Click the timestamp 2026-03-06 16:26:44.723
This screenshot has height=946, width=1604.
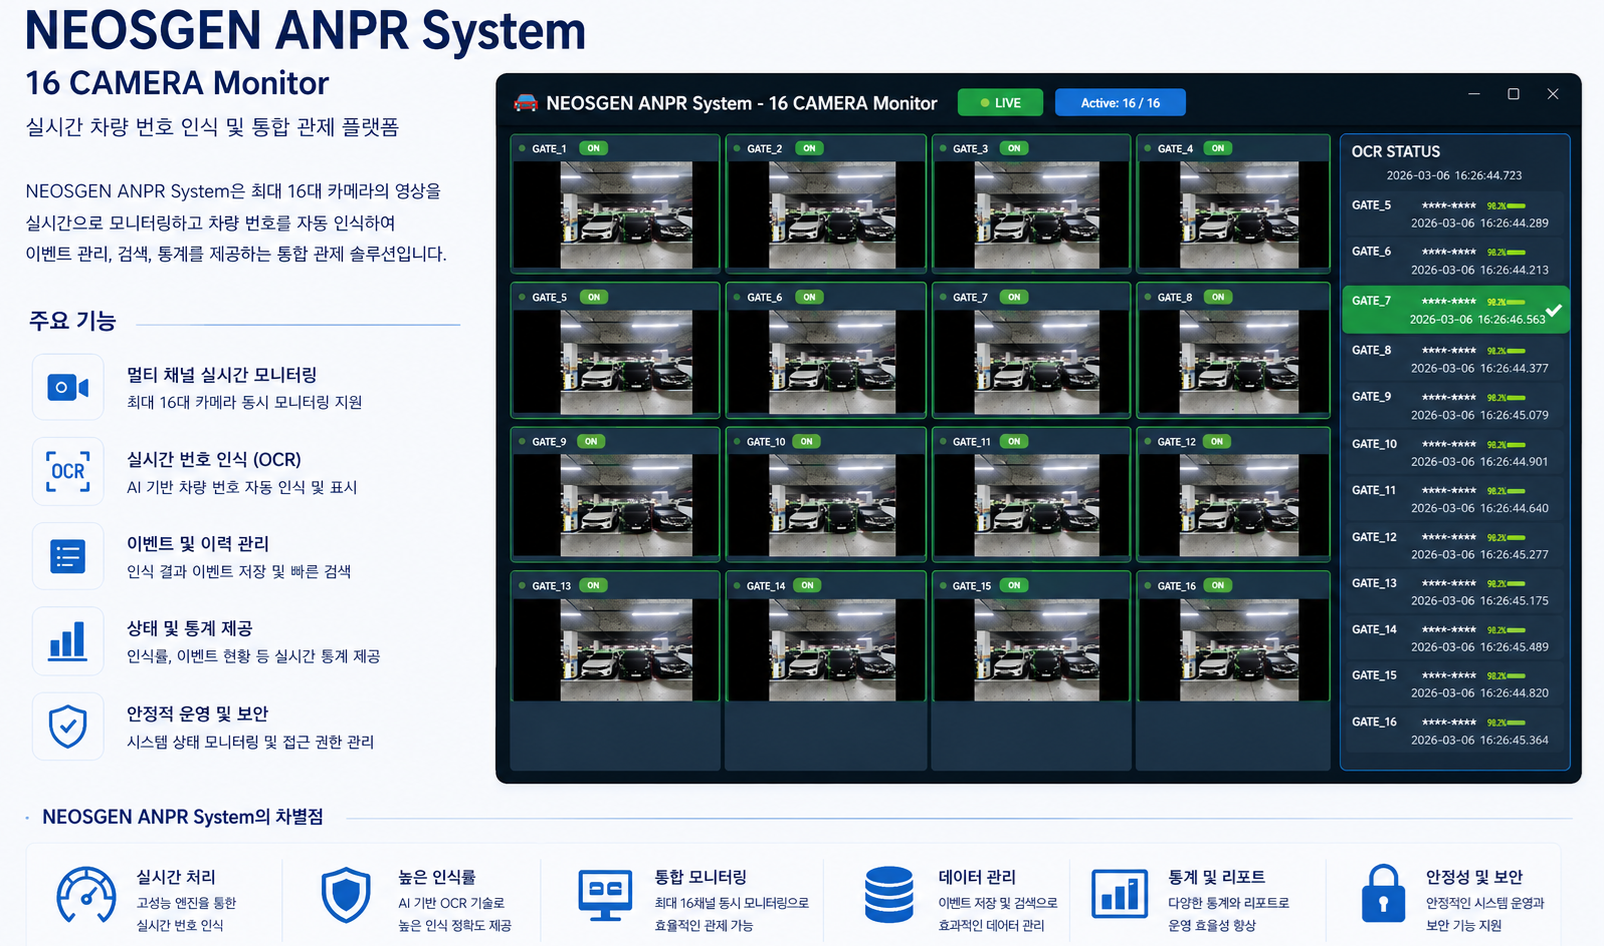pyautogui.click(x=1454, y=176)
